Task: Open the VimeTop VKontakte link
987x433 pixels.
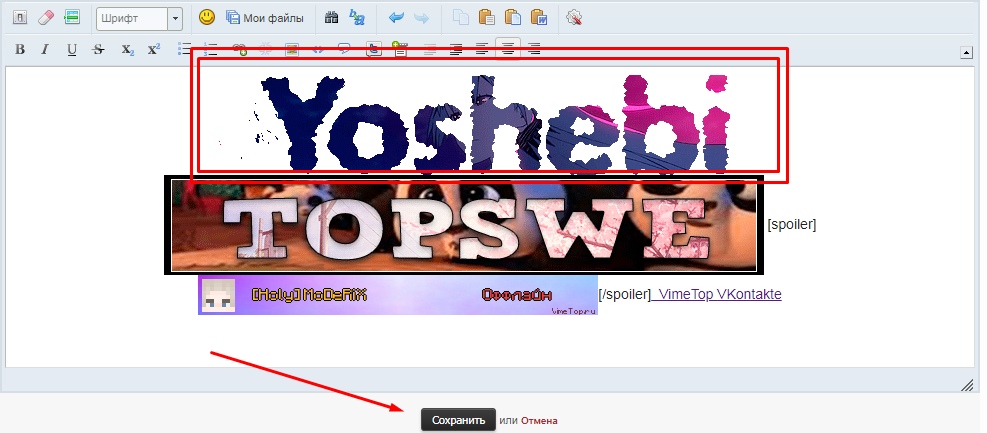Action: coord(718,294)
